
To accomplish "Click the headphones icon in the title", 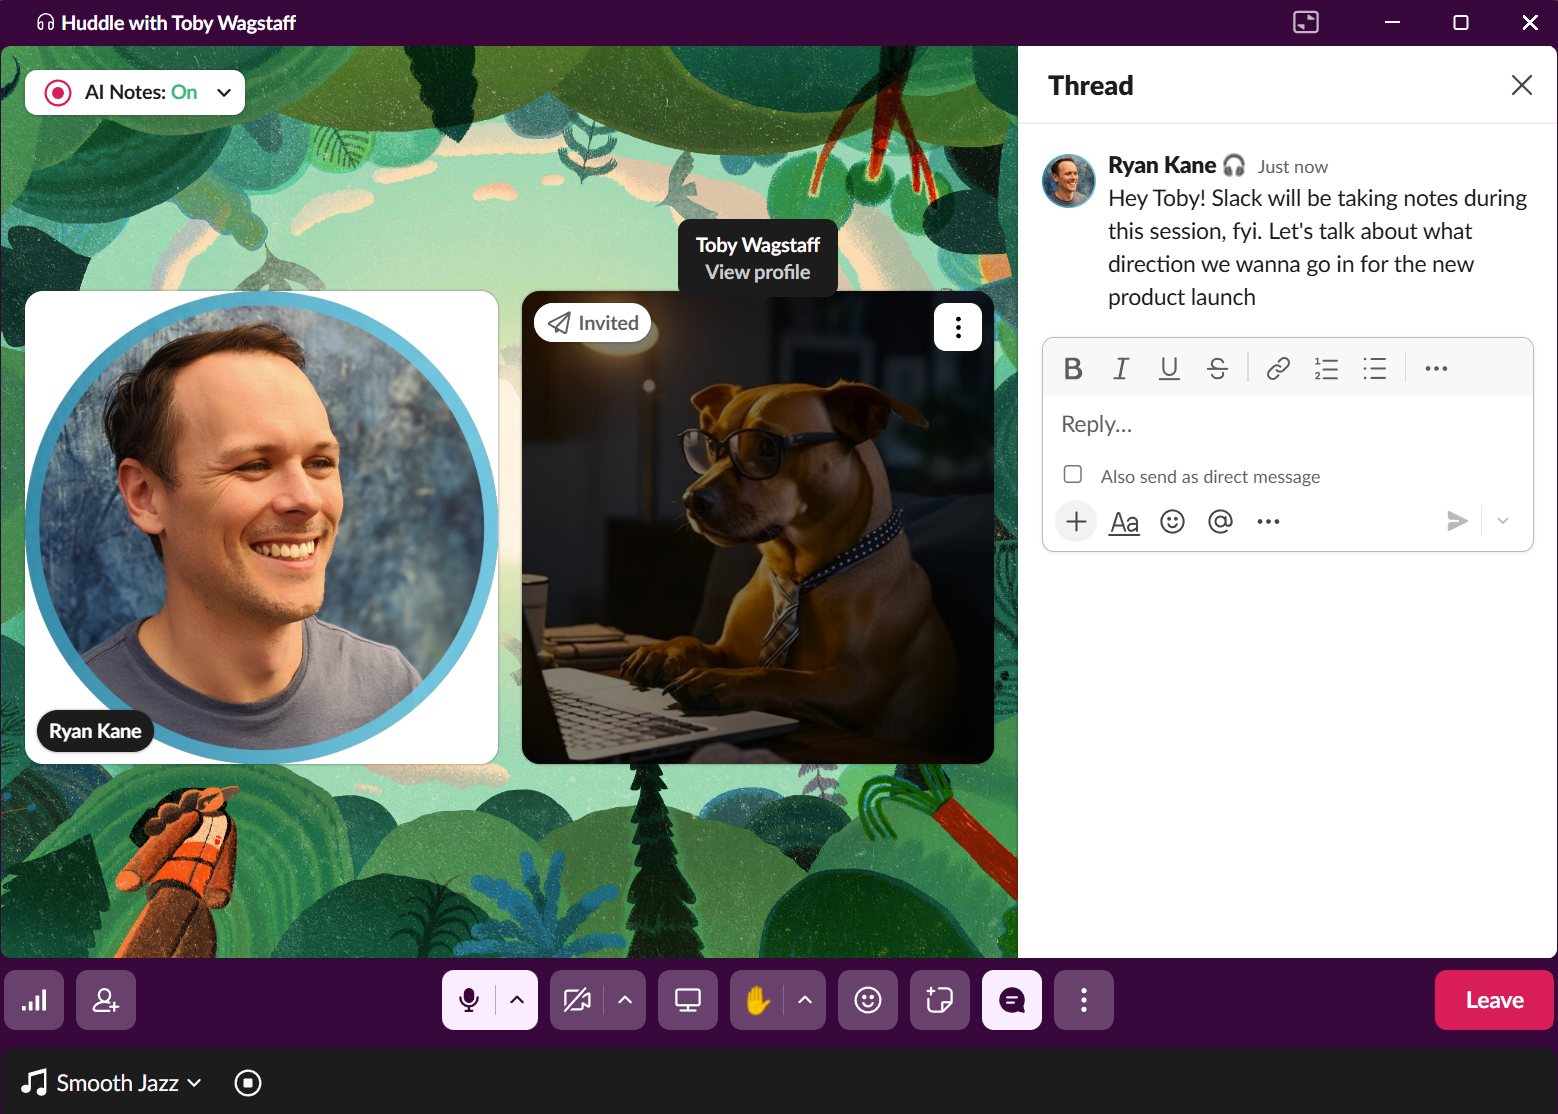I will pyautogui.click(x=45, y=23).
